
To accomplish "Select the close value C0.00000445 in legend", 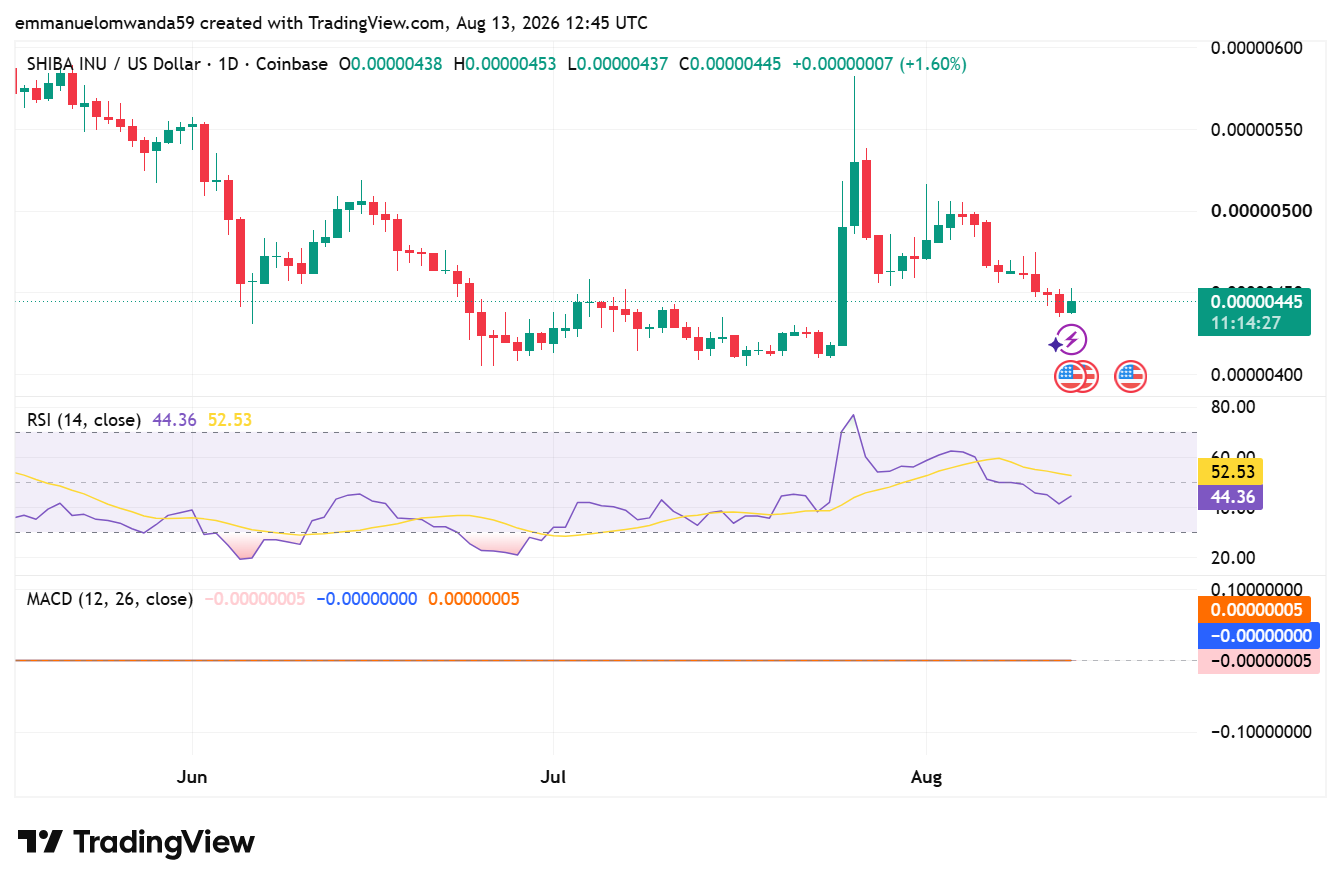I will (x=730, y=64).
